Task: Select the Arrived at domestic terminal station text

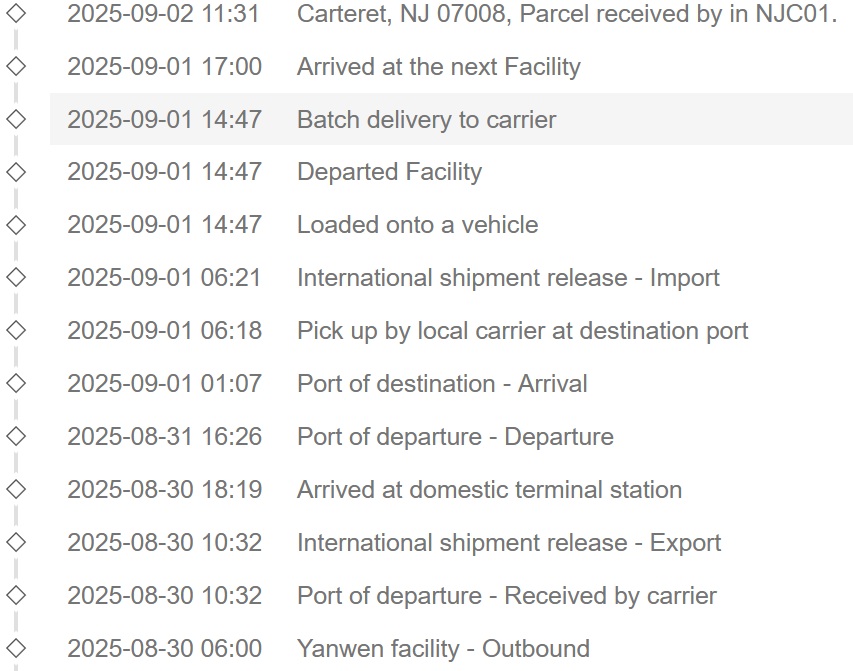Action: click(489, 490)
